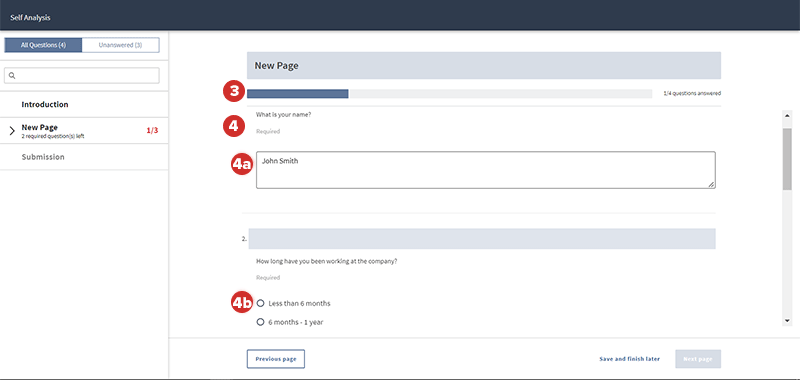This screenshot has height=380, width=800.
Task: Expand the New Page chevron in sidebar
Action: [x=12, y=131]
